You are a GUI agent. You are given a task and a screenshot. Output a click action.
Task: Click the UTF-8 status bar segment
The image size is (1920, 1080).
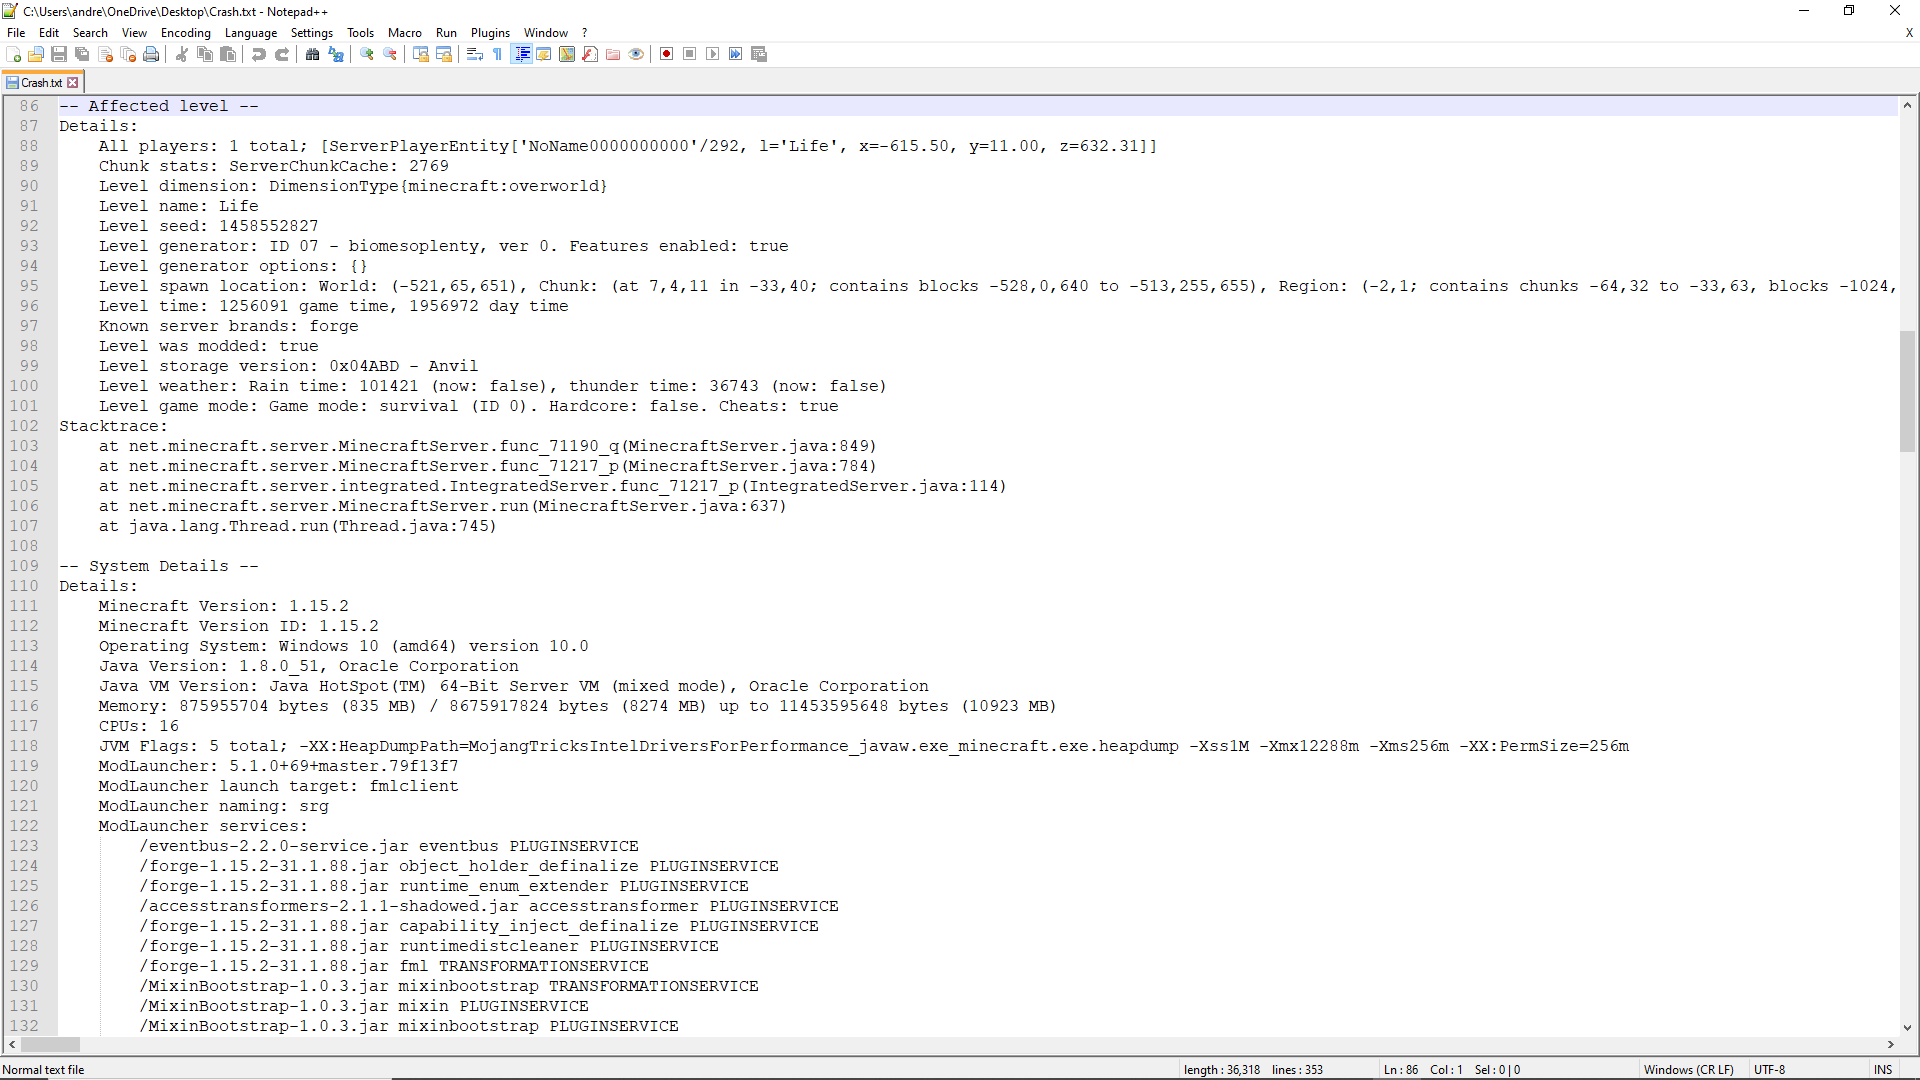(x=1770, y=1069)
